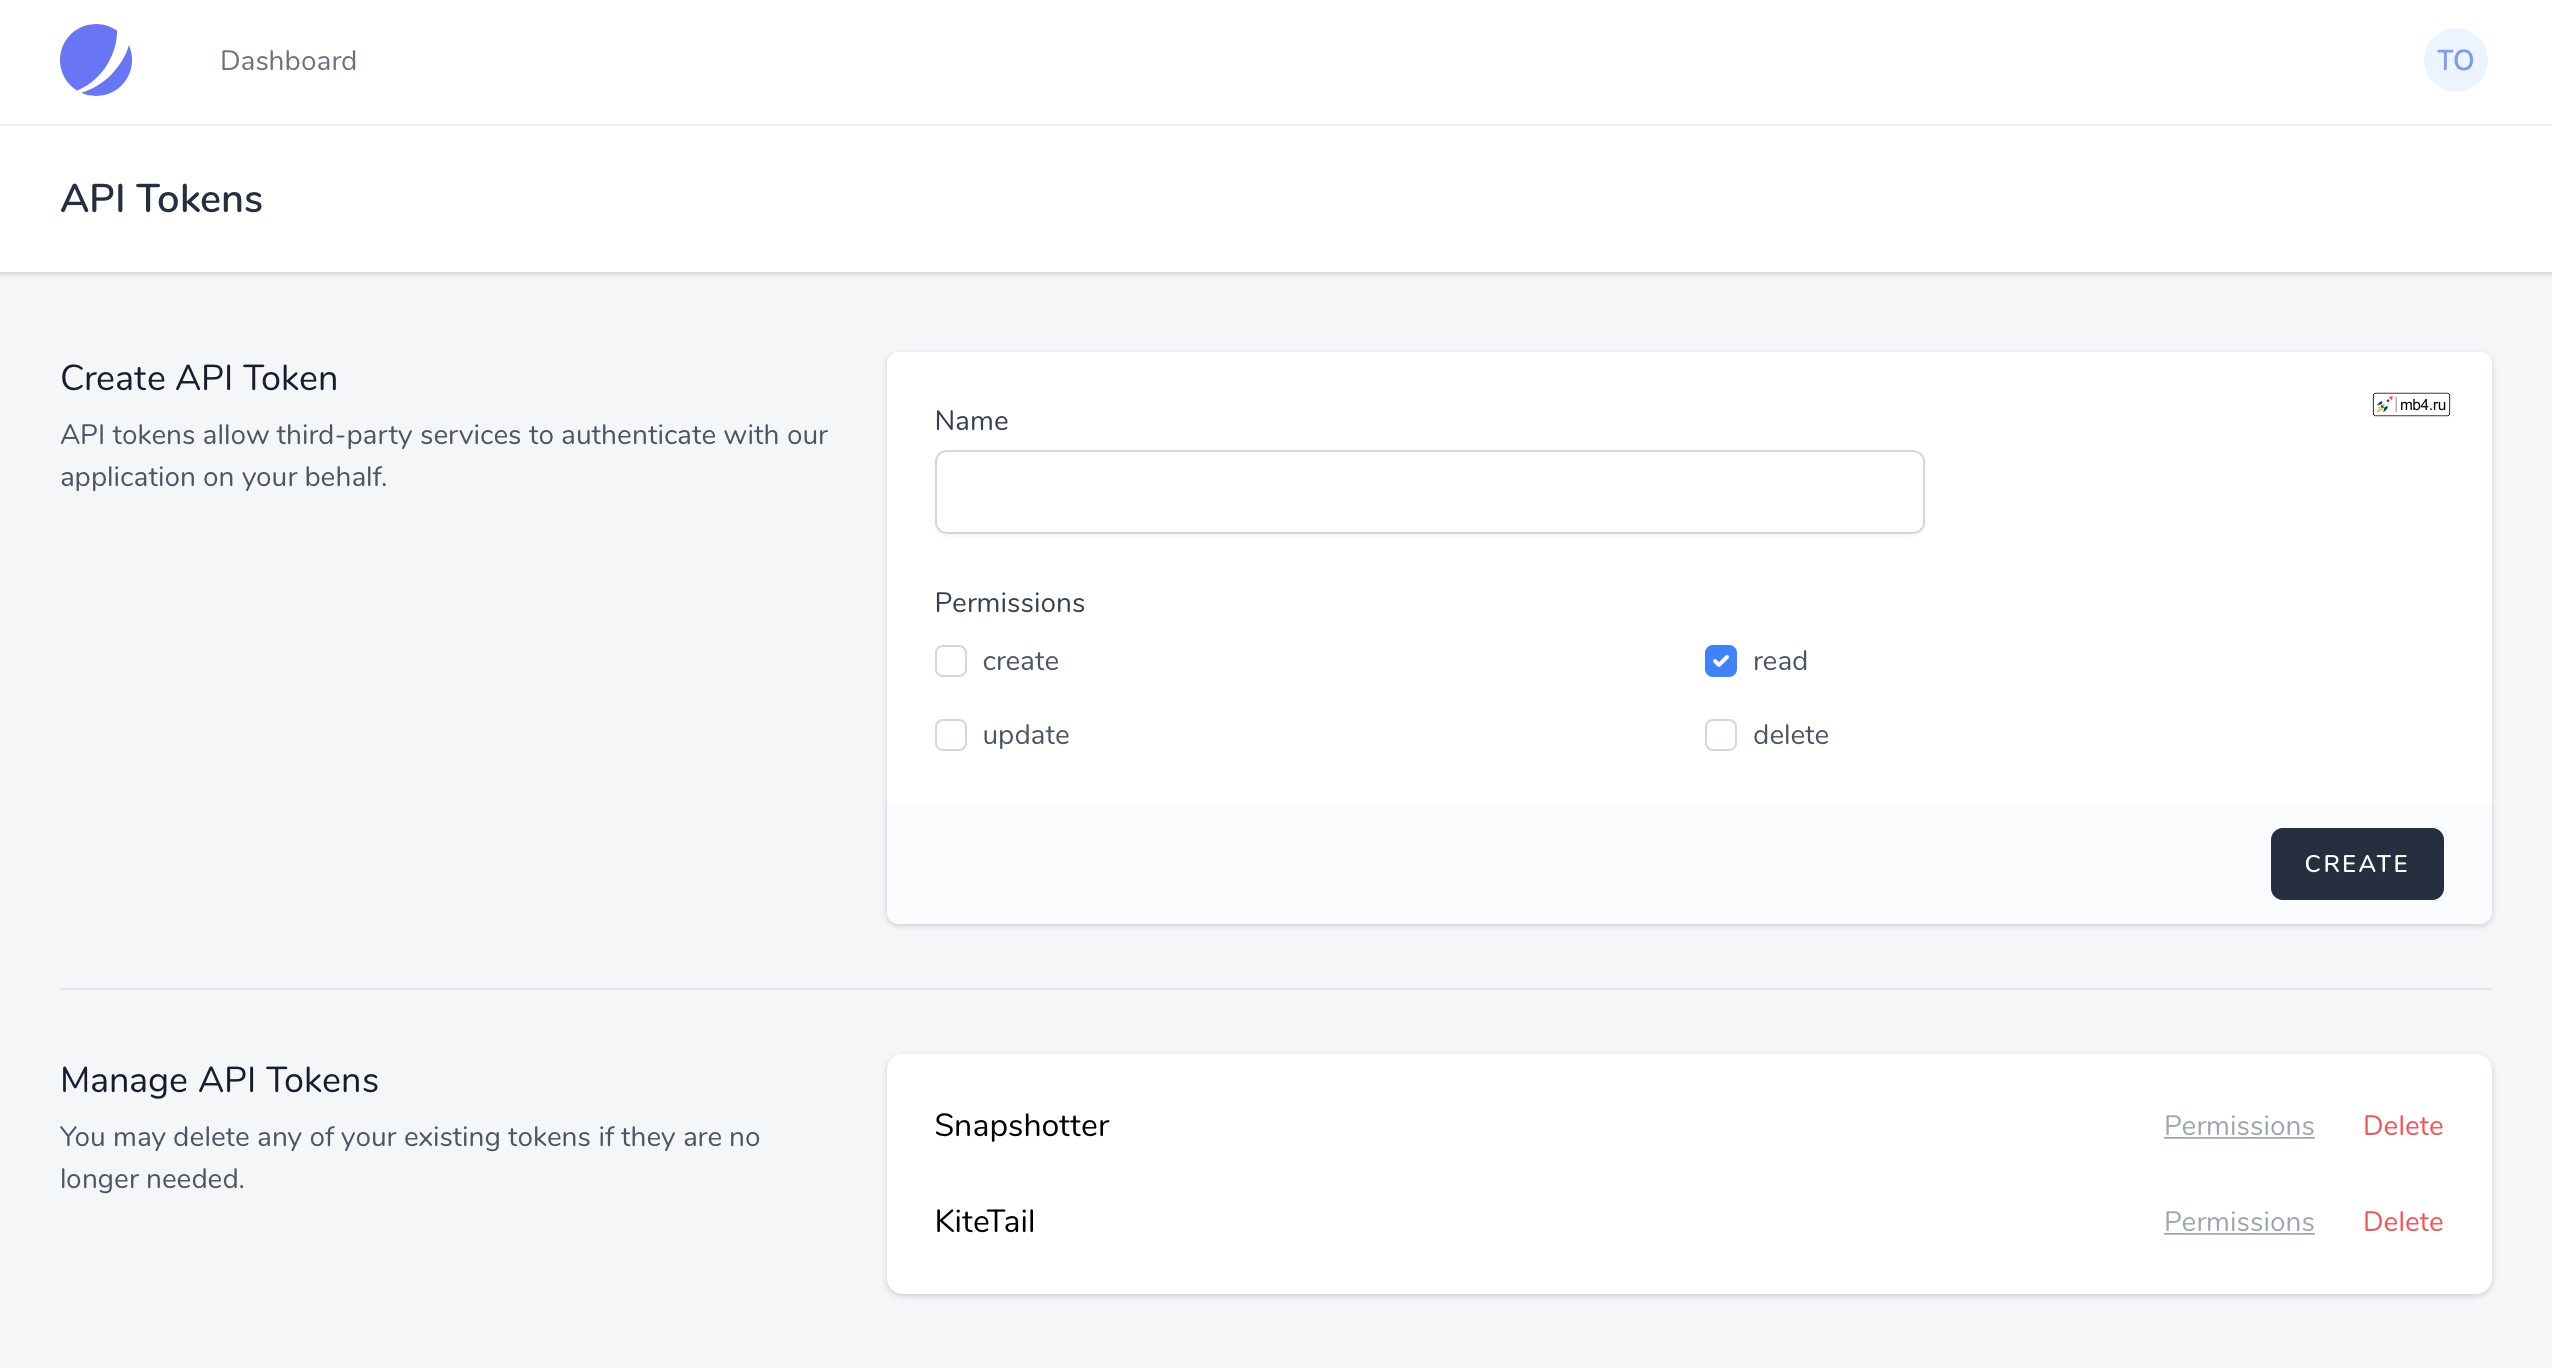Image resolution: width=2552 pixels, height=1368 pixels.
Task: Click the application logo icon
Action: 98,61
